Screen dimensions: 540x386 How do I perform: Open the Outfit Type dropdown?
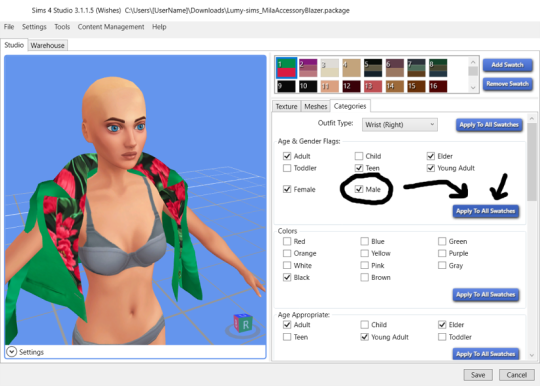pos(399,125)
